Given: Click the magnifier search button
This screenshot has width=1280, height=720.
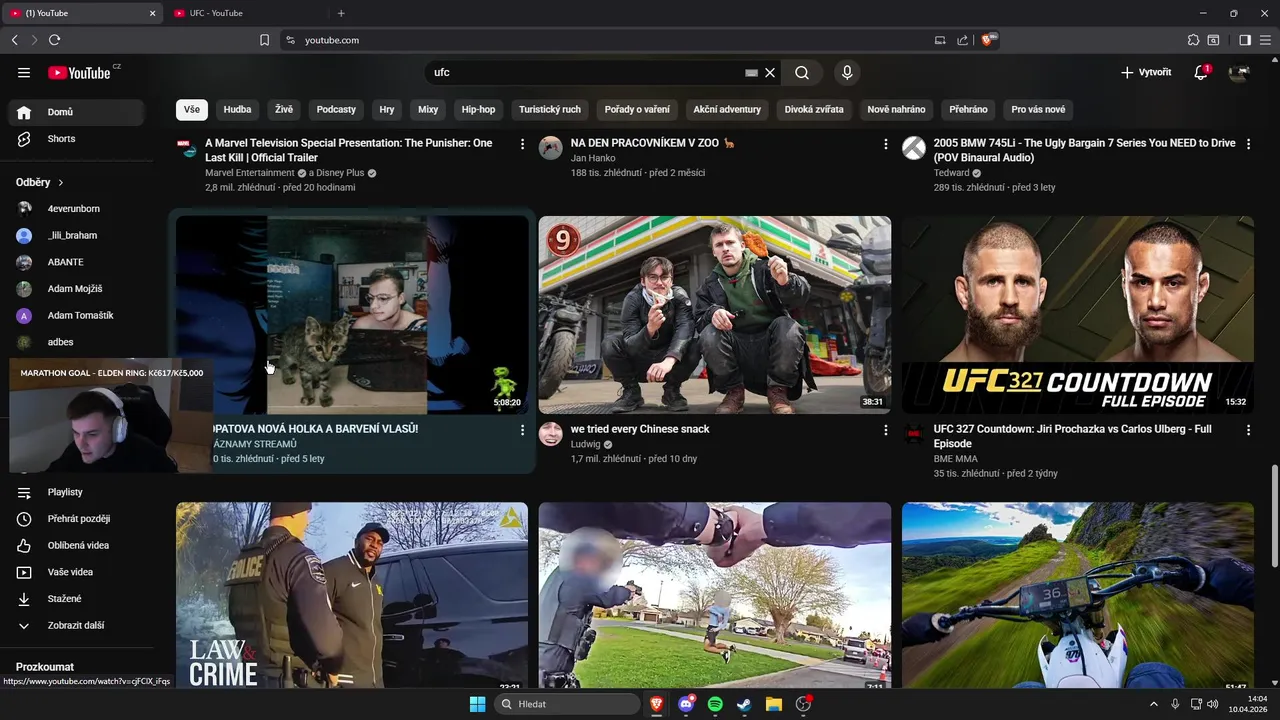Looking at the screenshot, I should pos(802,72).
